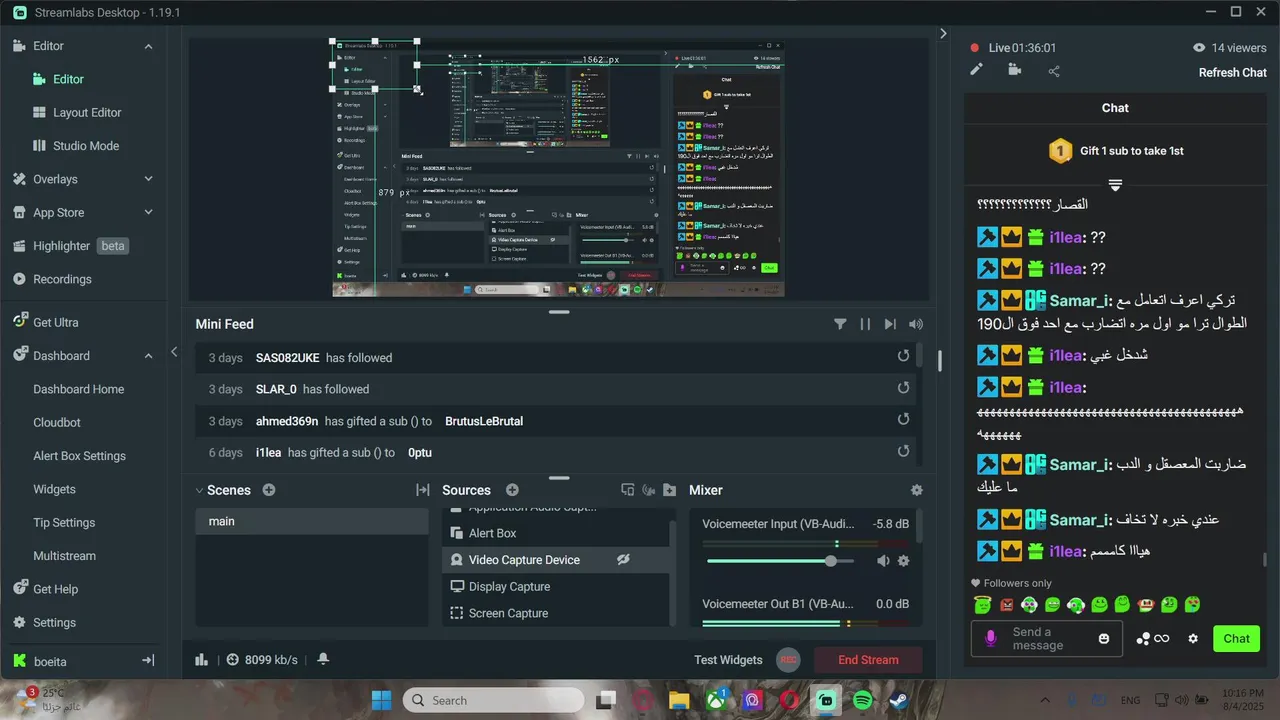This screenshot has height=720, width=1280.
Task: Expand hype leaderboard arrow under Gift sub
Action: coord(1115,185)
